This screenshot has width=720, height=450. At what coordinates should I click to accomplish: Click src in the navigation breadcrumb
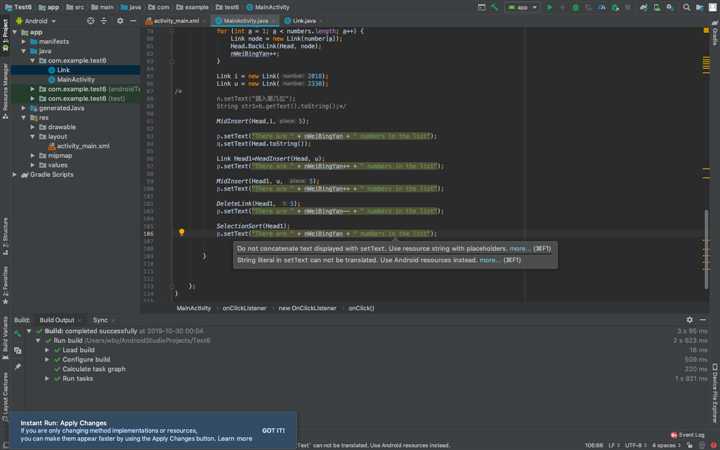[x=75, y=7]
